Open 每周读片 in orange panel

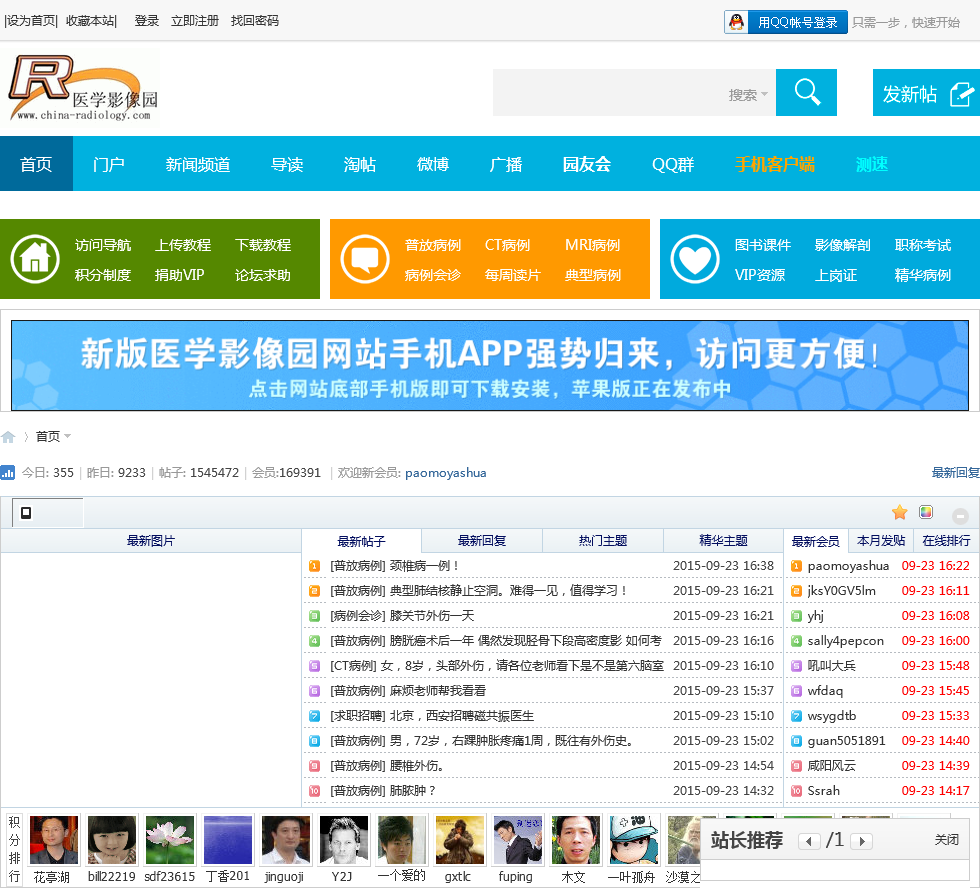[x=512, y=275]
